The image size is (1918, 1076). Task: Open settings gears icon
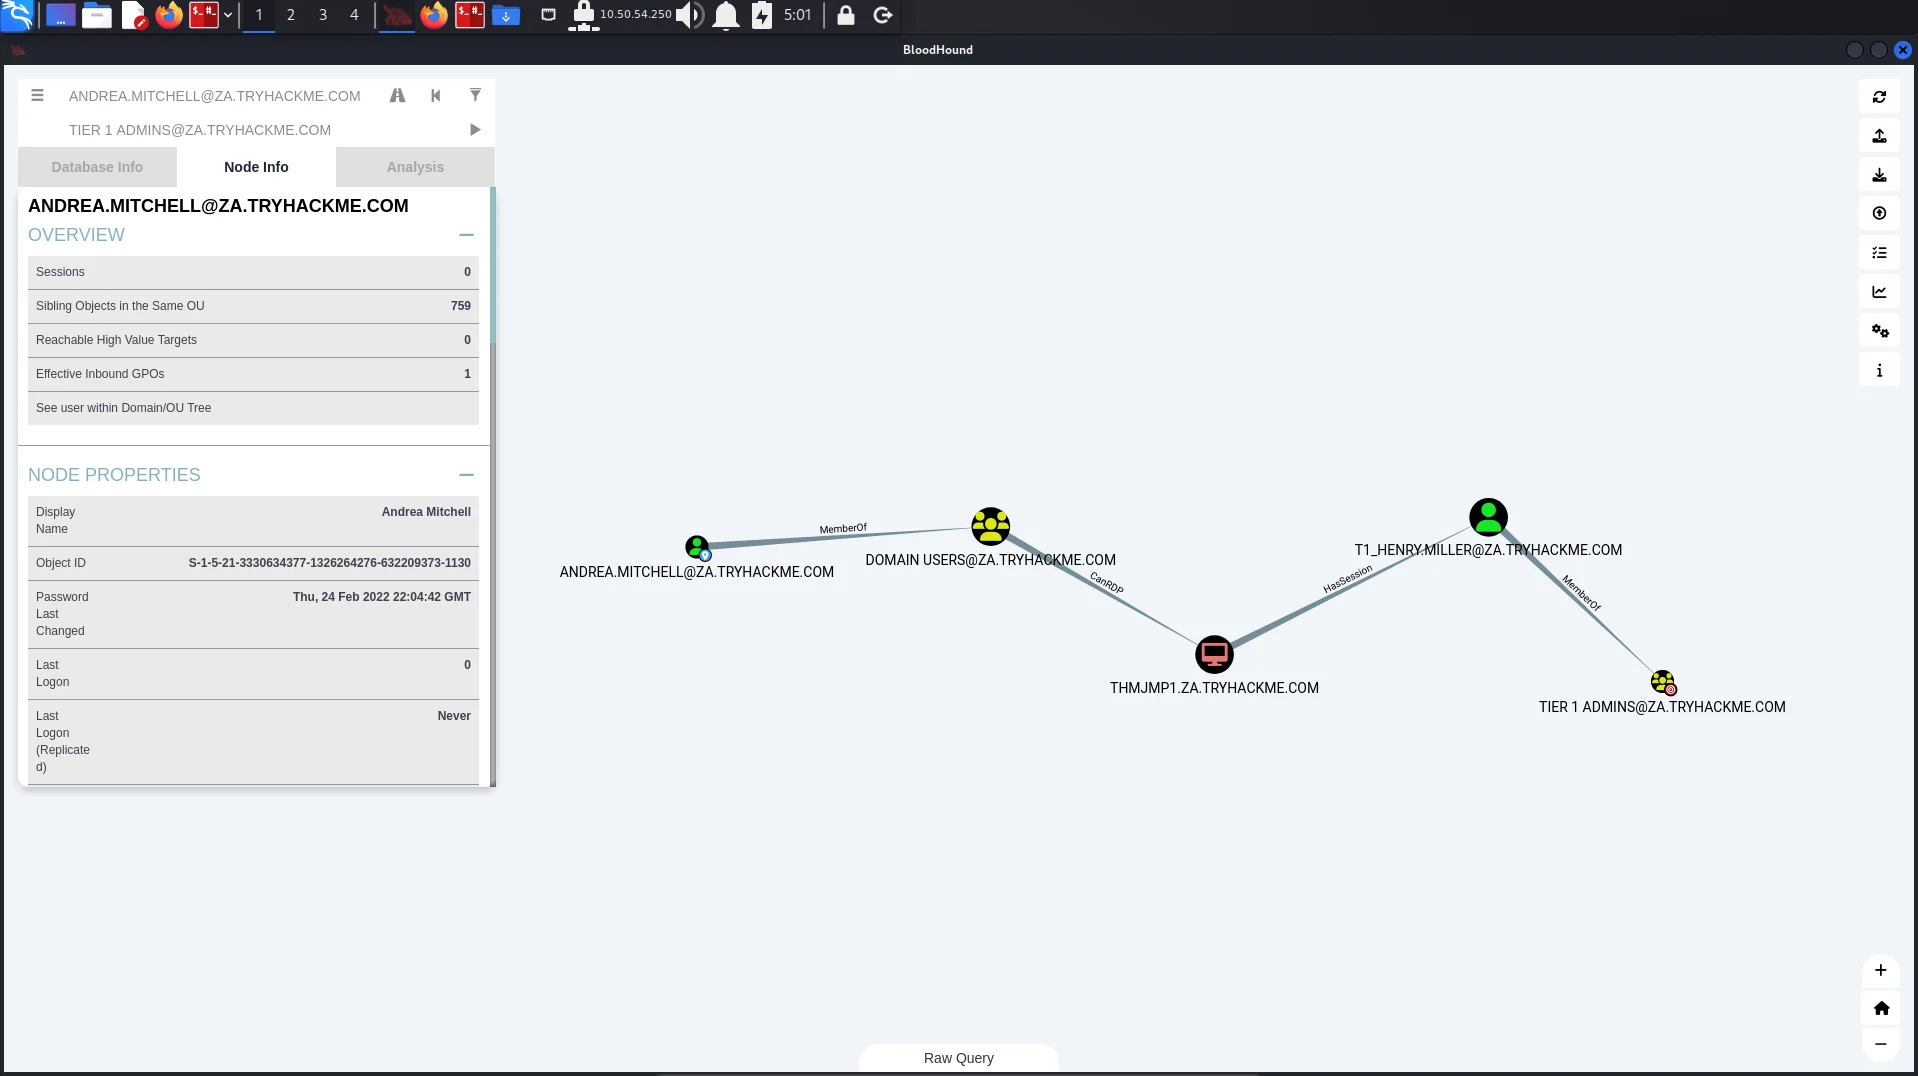[1879, 331]
